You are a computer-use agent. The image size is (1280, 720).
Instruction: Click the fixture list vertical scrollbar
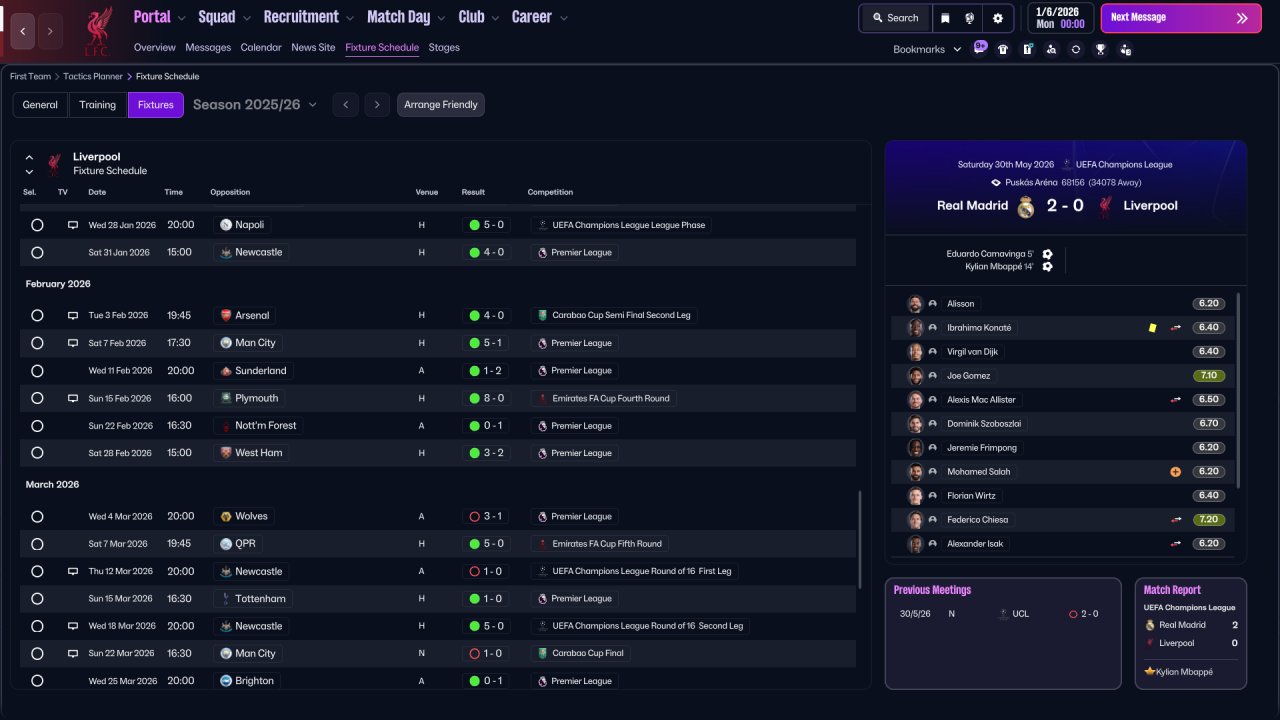(859, 540)
